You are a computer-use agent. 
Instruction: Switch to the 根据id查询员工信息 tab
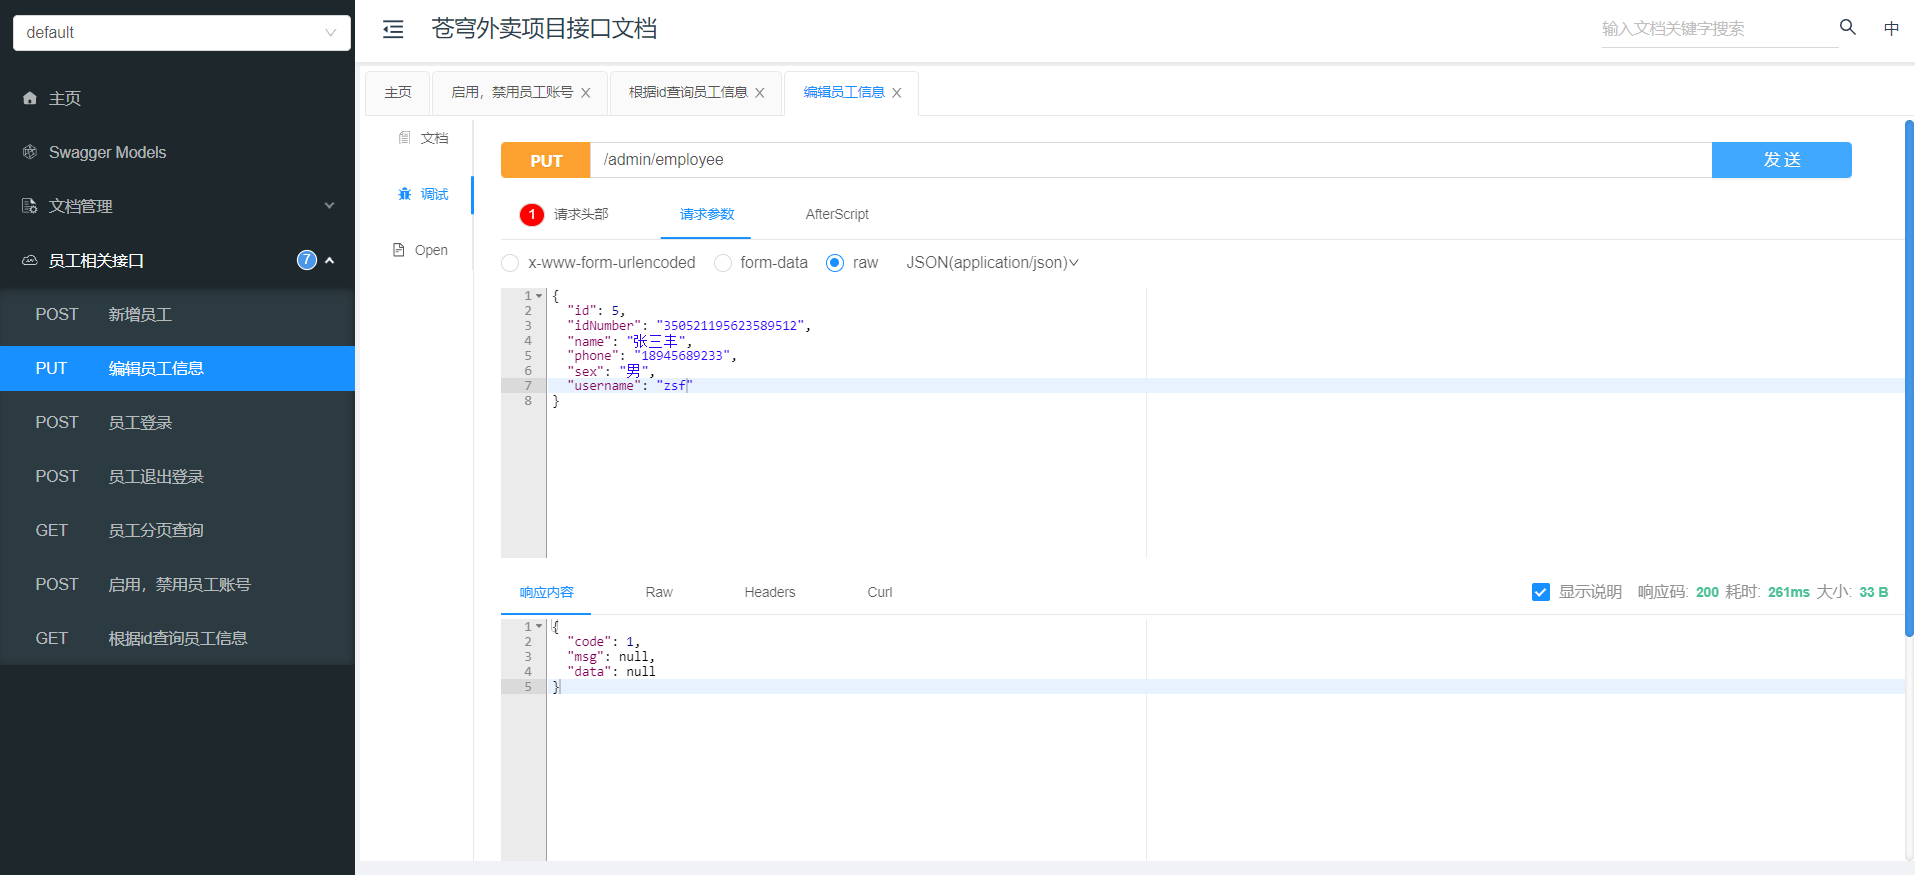688,92
